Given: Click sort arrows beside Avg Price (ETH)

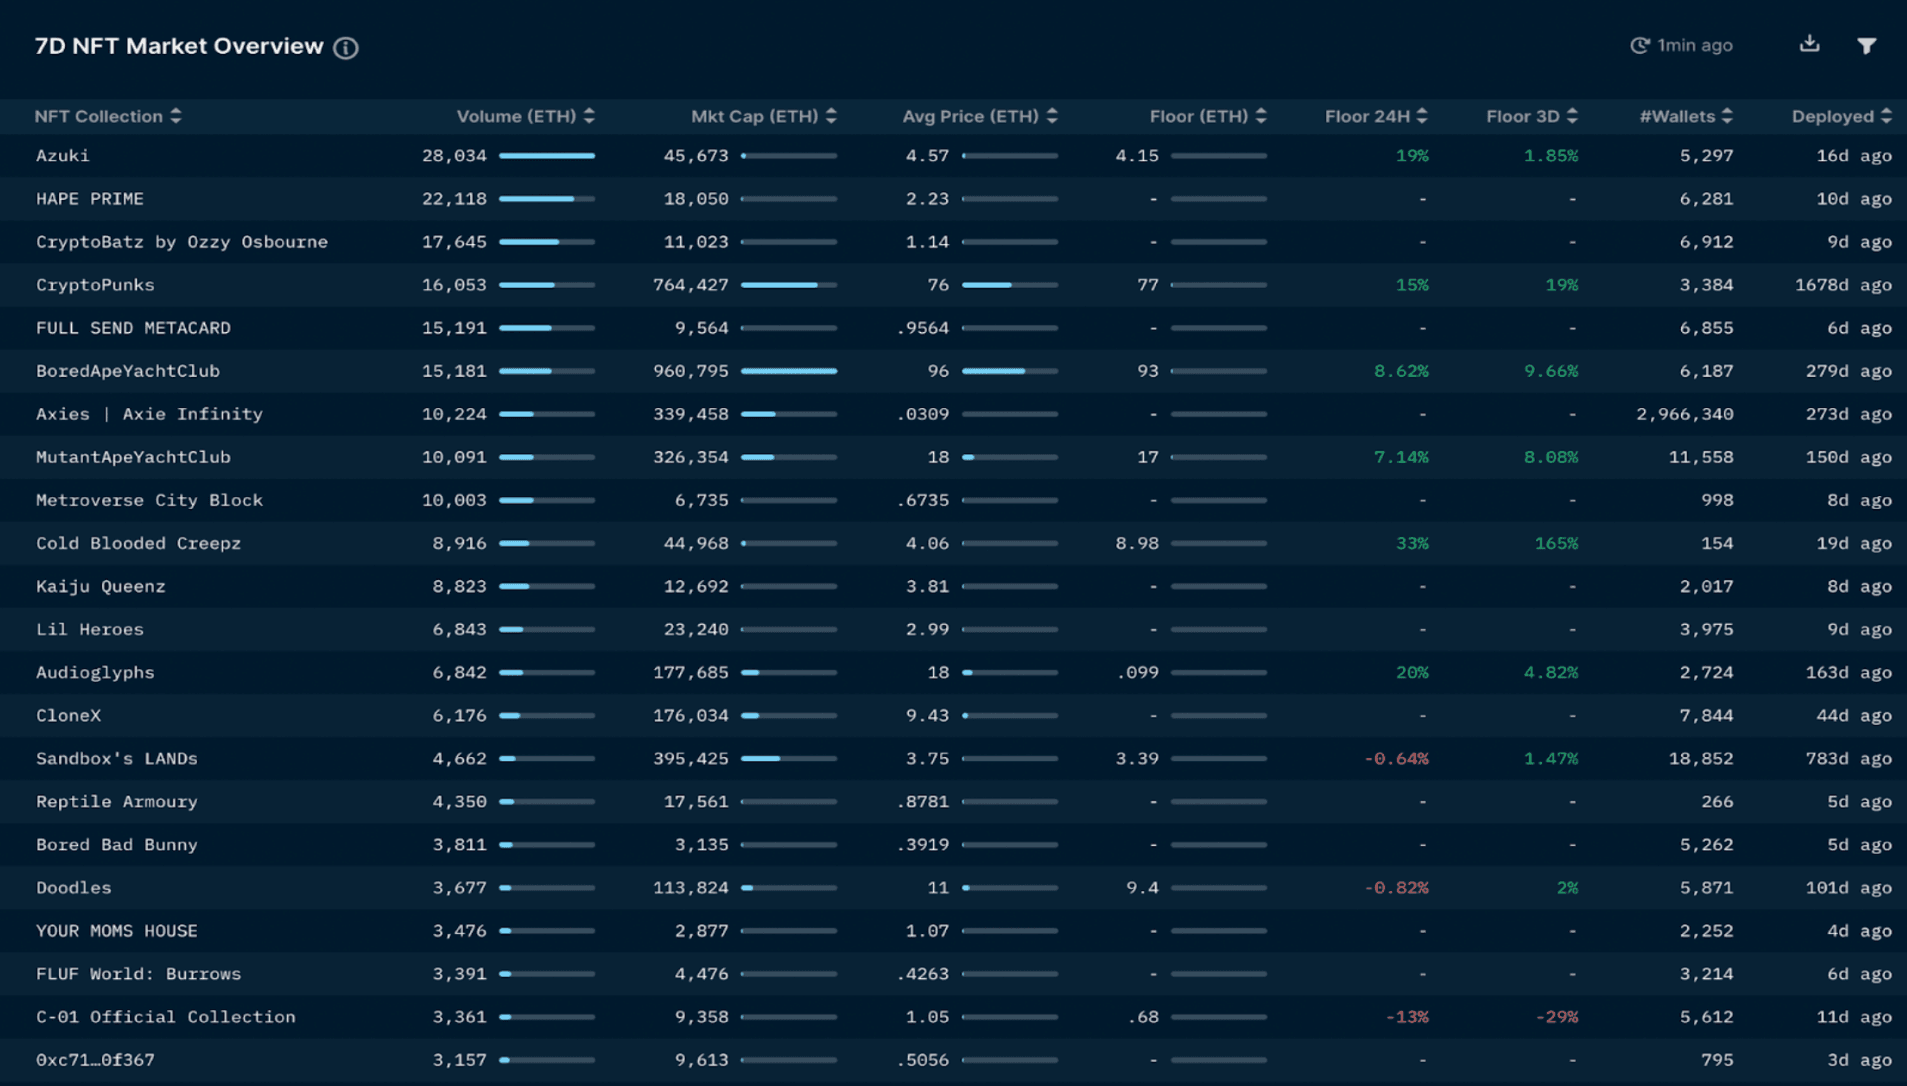Looking at the screenshot, I should coord(1052,116).
